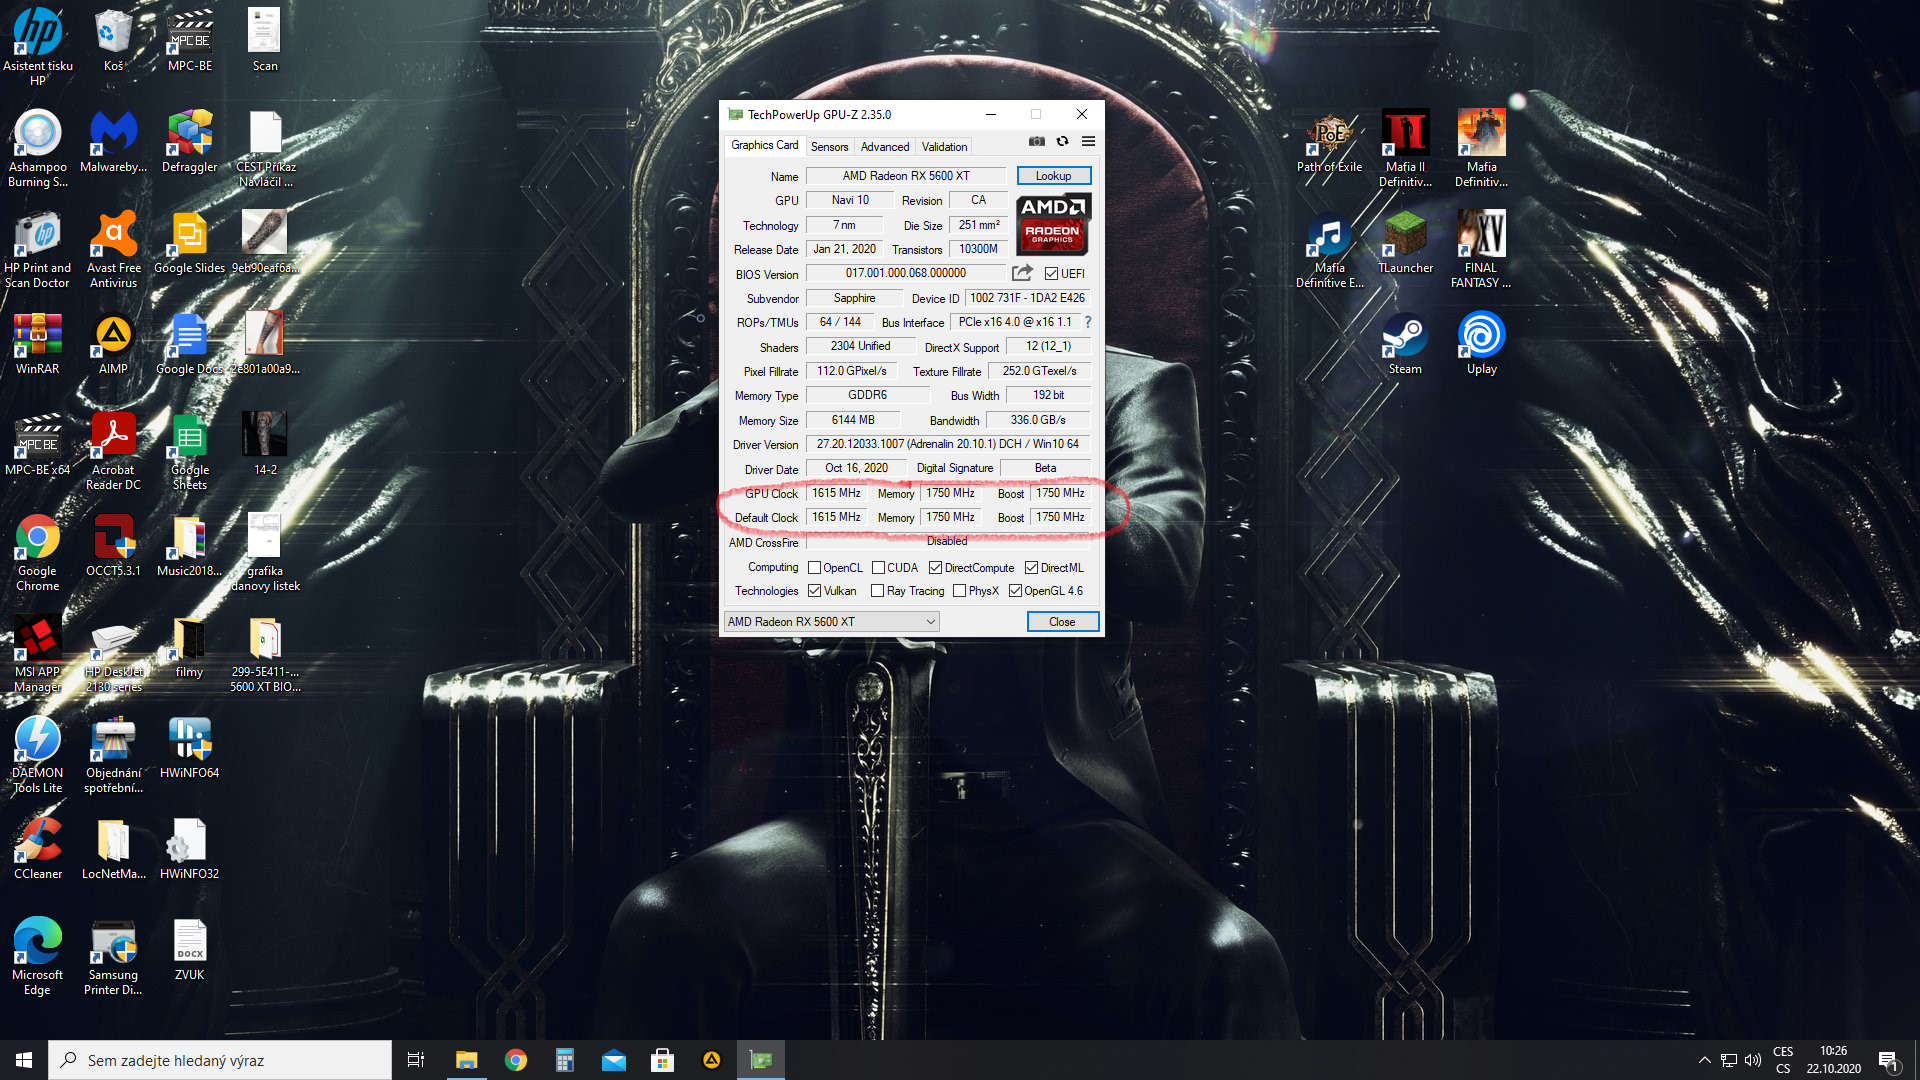Expand the AMD Radeon RX 5600 XT dropdown
This screenshot has height=1080, width=1920.
pos(930,622)
